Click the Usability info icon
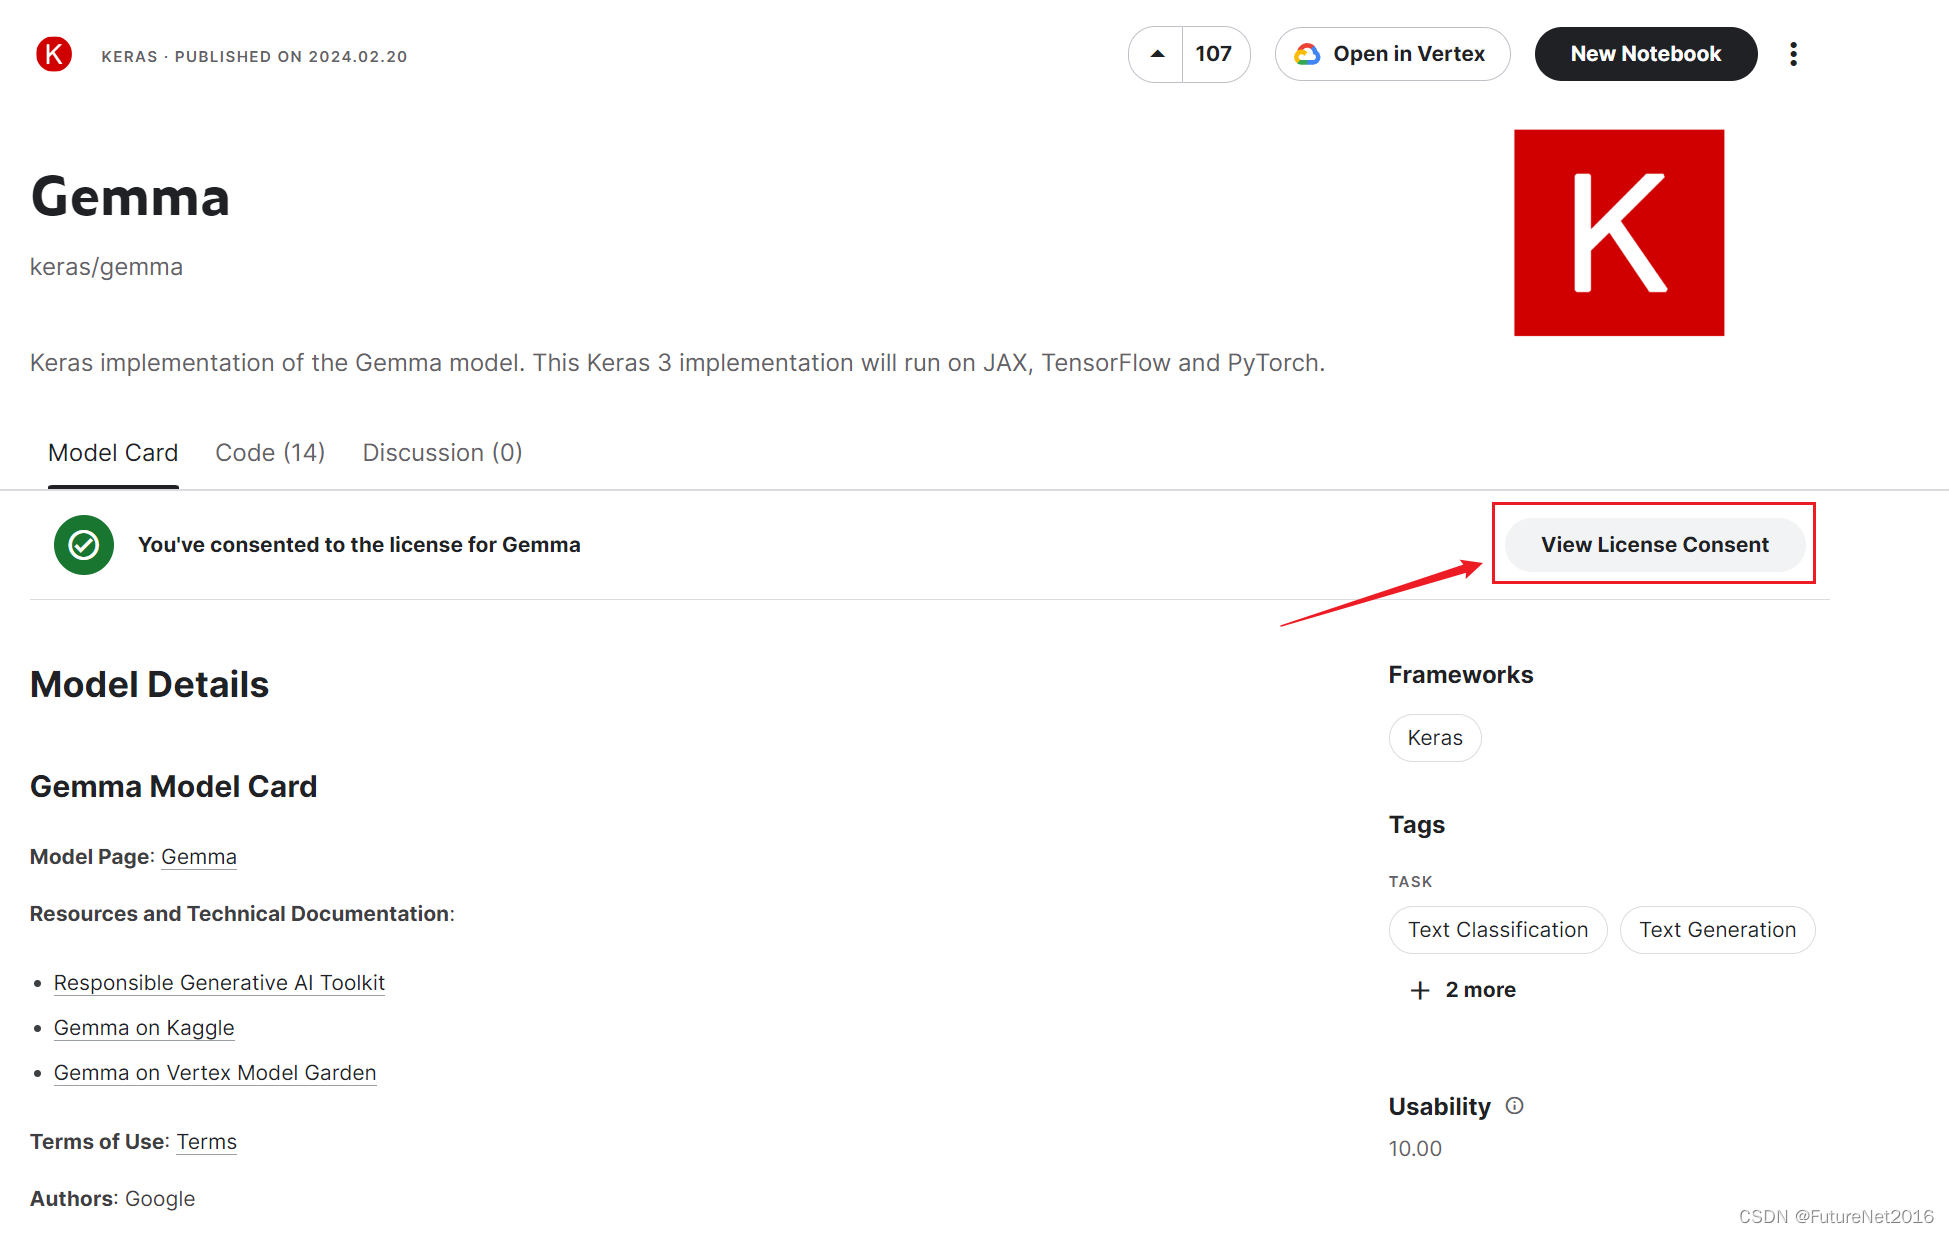The width and height of the screenshot is (1949, 1233). (1514, 1105)
